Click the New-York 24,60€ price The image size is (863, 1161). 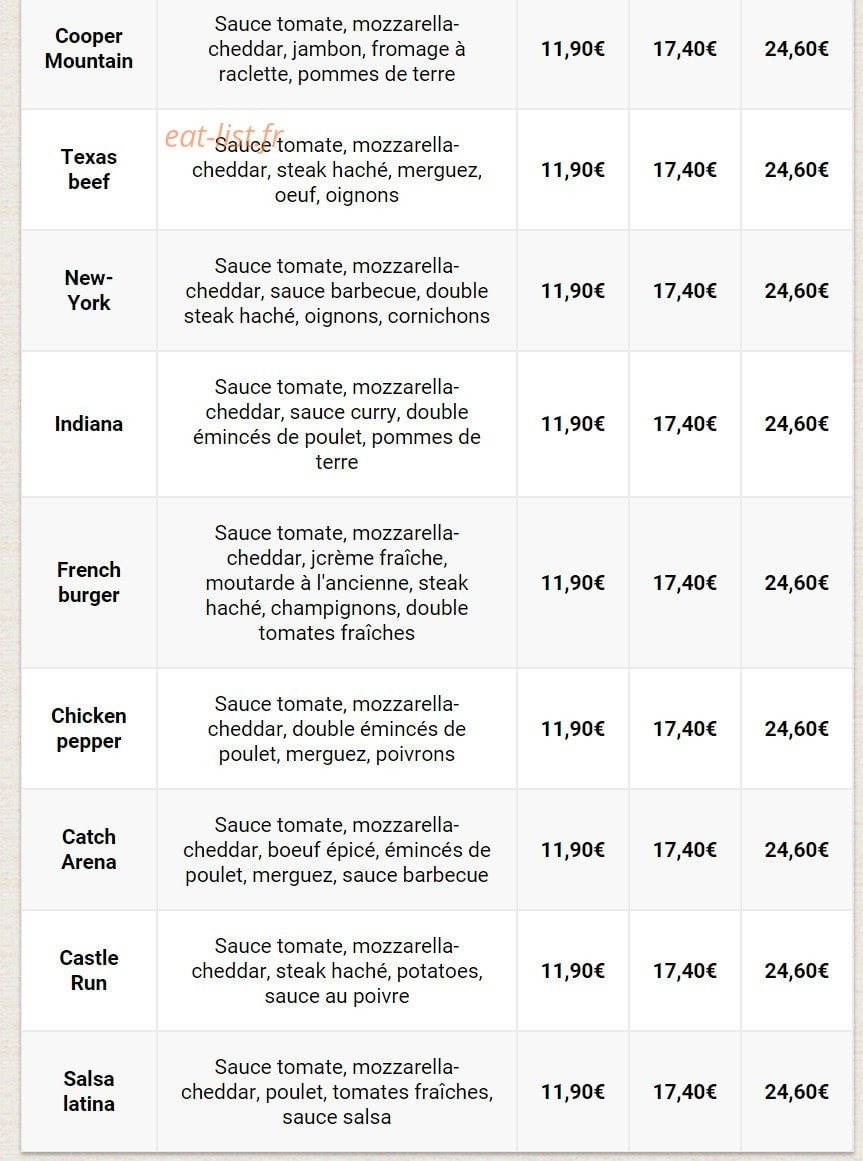tap(796, 290)
